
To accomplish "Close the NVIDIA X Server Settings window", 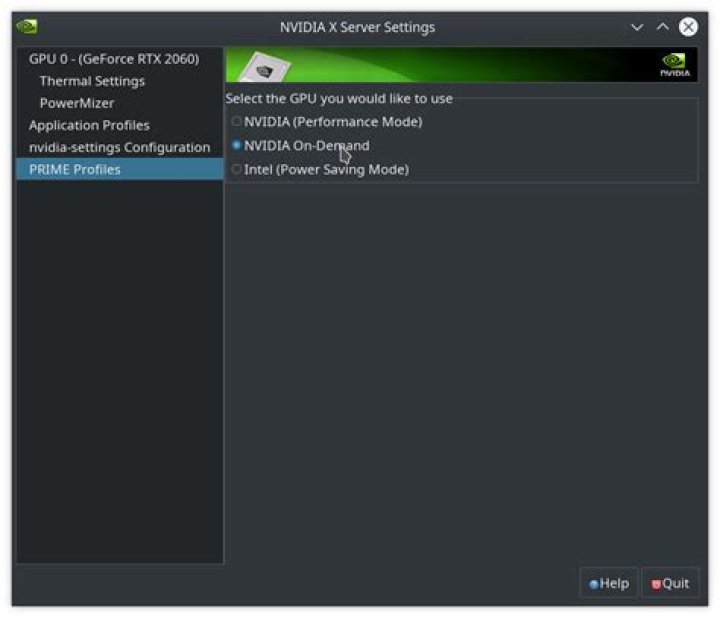I will (x=688, y=27).
